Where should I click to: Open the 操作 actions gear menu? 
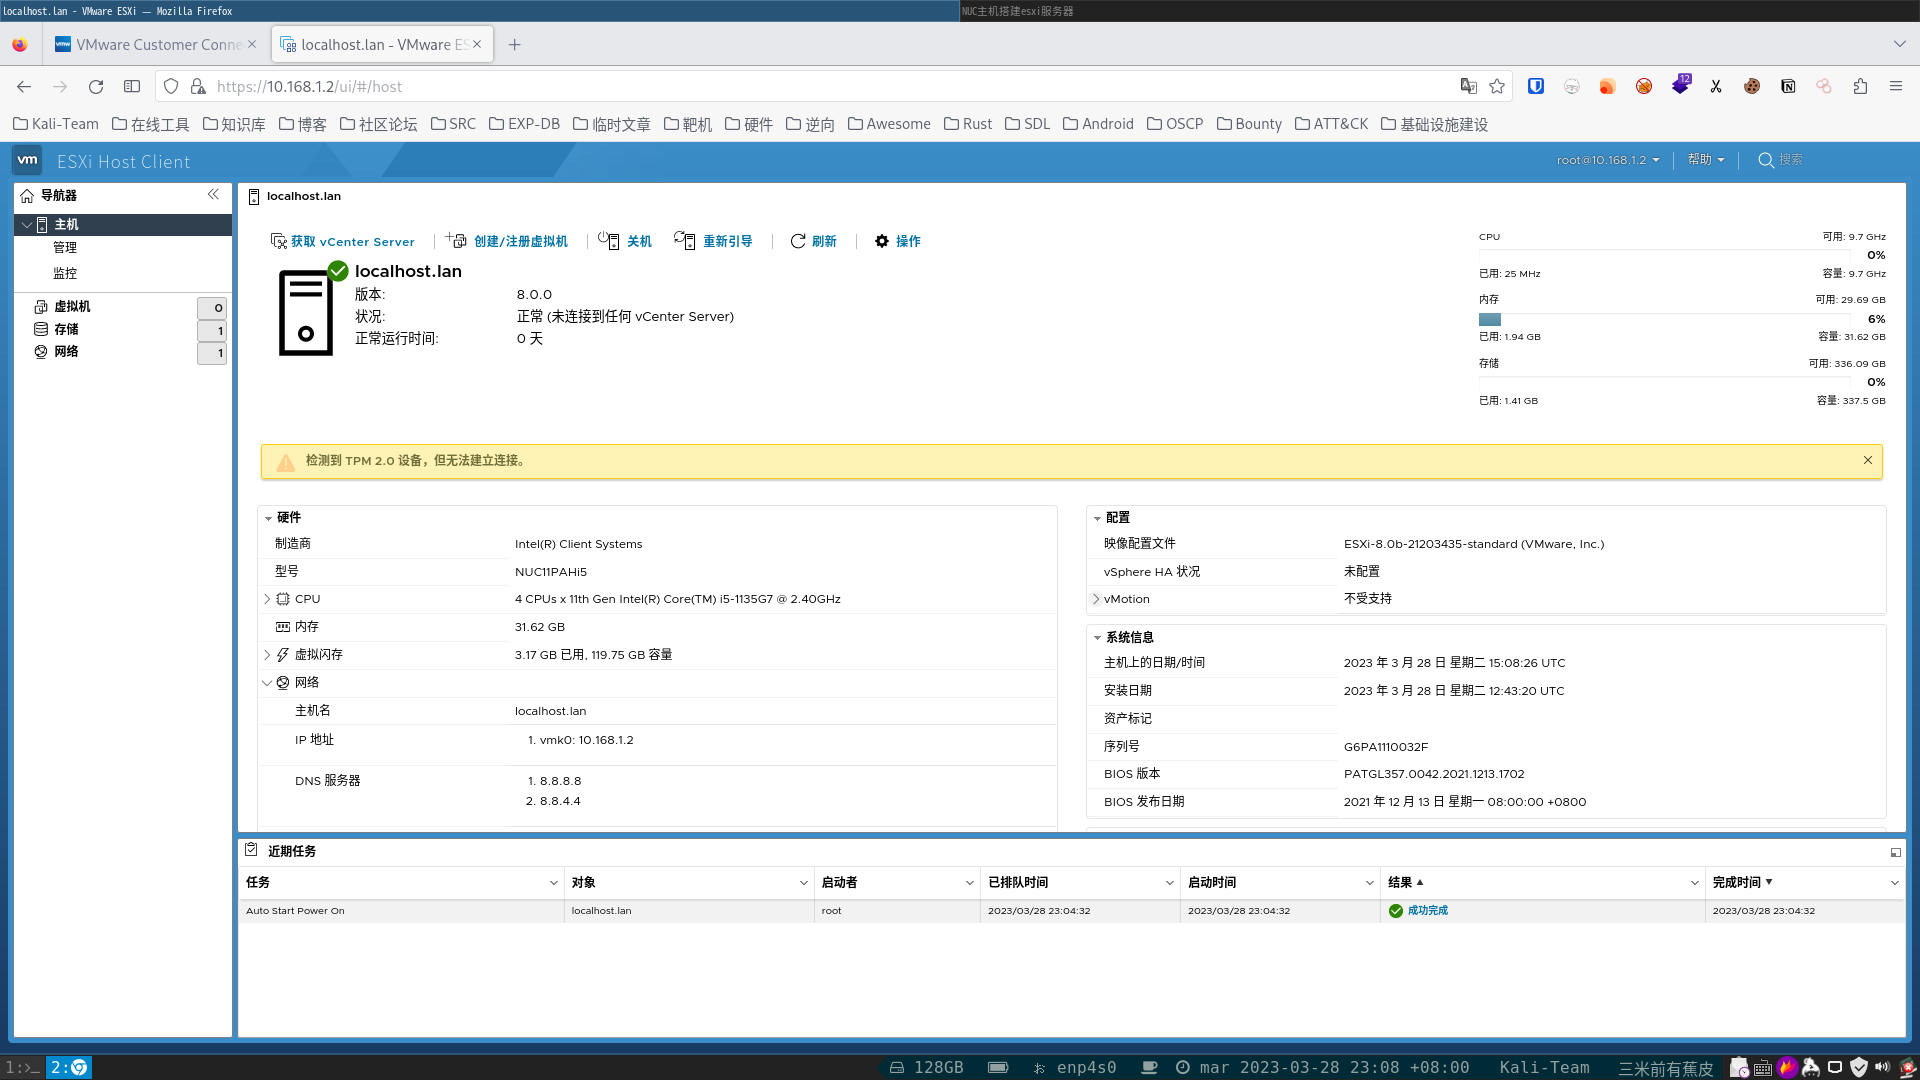click(x=897, y=241)
